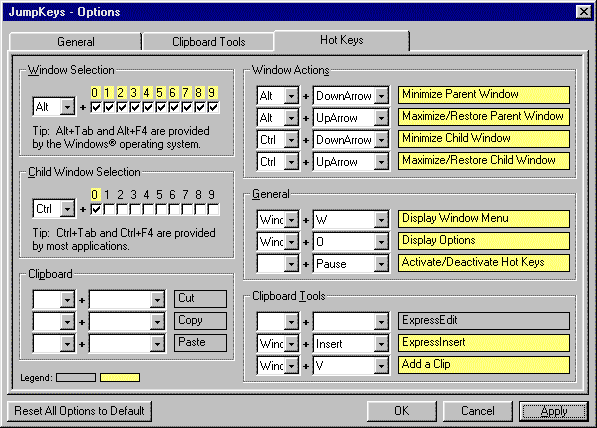
Task: Click the gray legend swatch
Action: (x=76, y=377)
